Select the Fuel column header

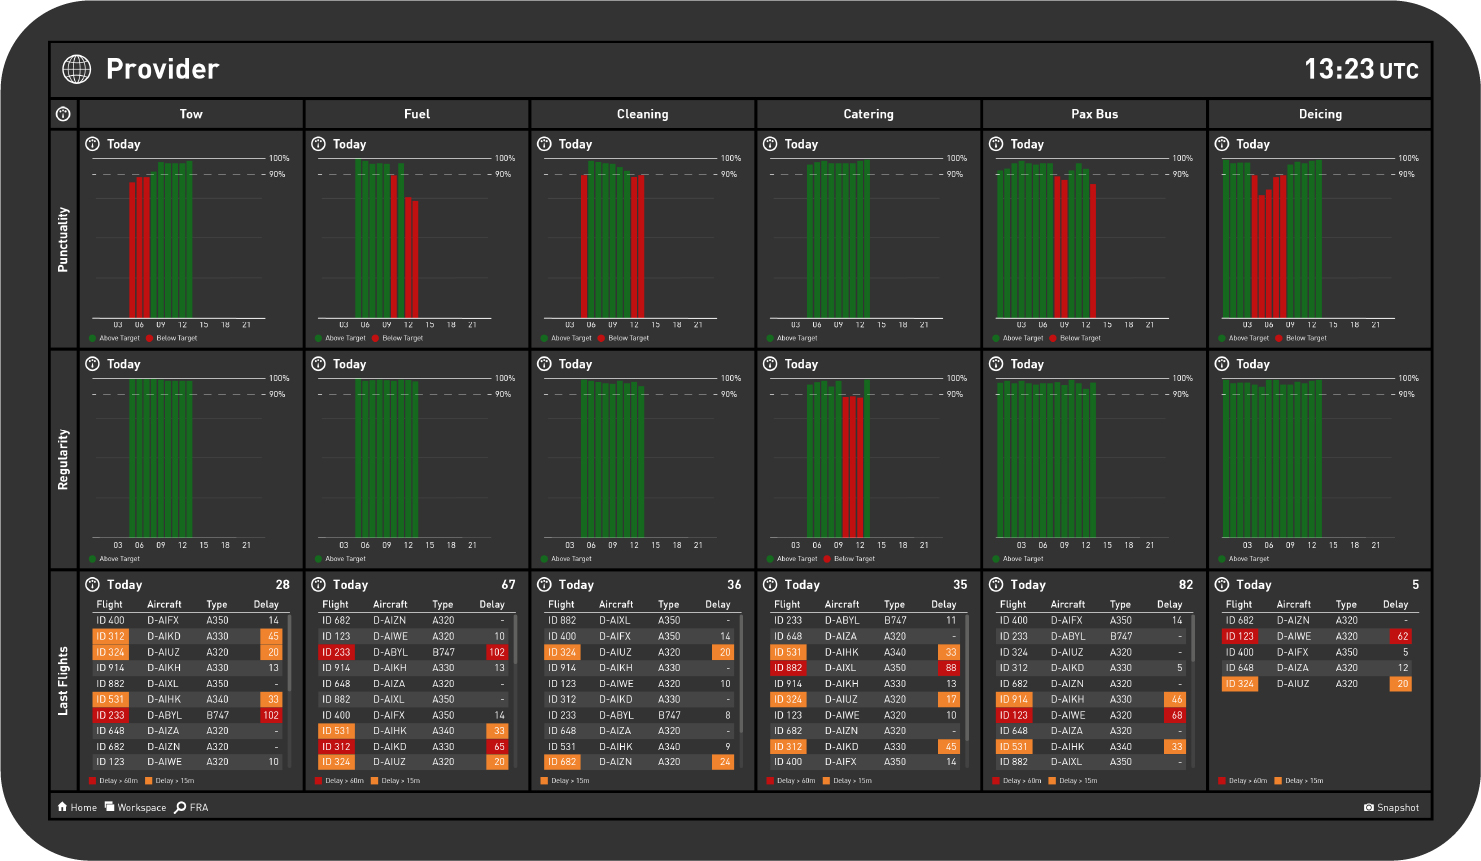pyautogui.click(x=417, y=114)
